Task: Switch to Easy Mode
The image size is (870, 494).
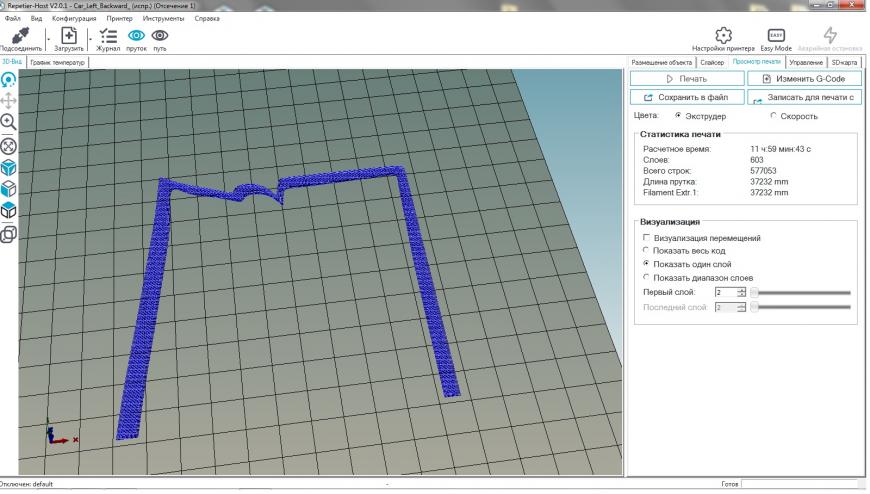Action: [x=775, y=34]
